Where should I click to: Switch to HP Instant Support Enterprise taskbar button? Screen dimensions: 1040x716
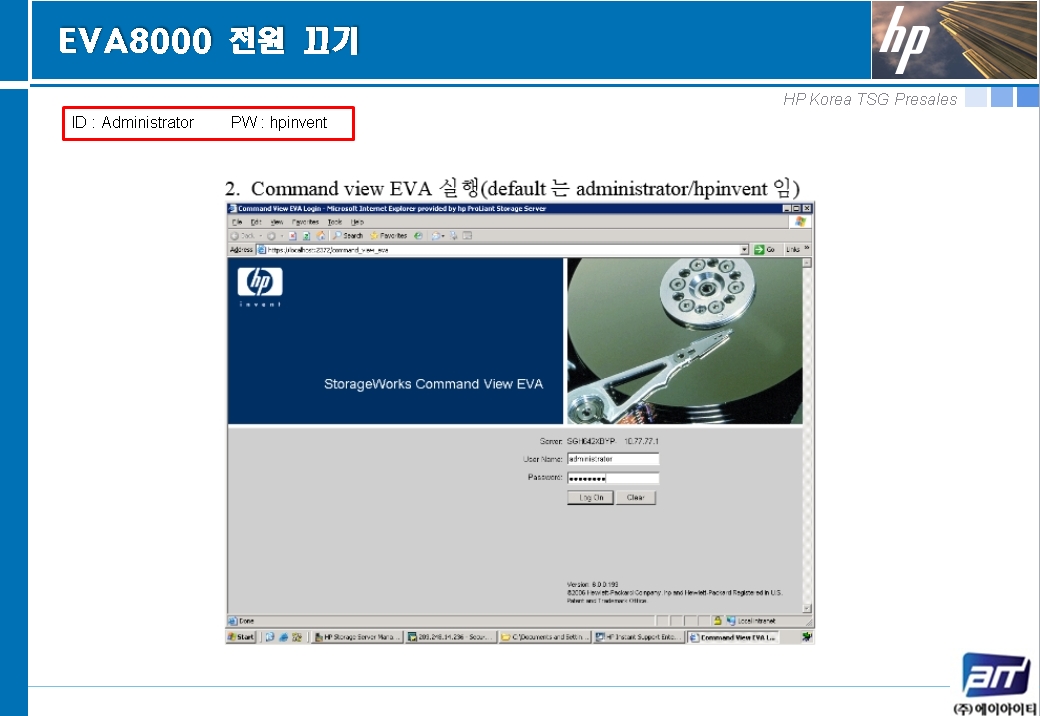point(638,637)
